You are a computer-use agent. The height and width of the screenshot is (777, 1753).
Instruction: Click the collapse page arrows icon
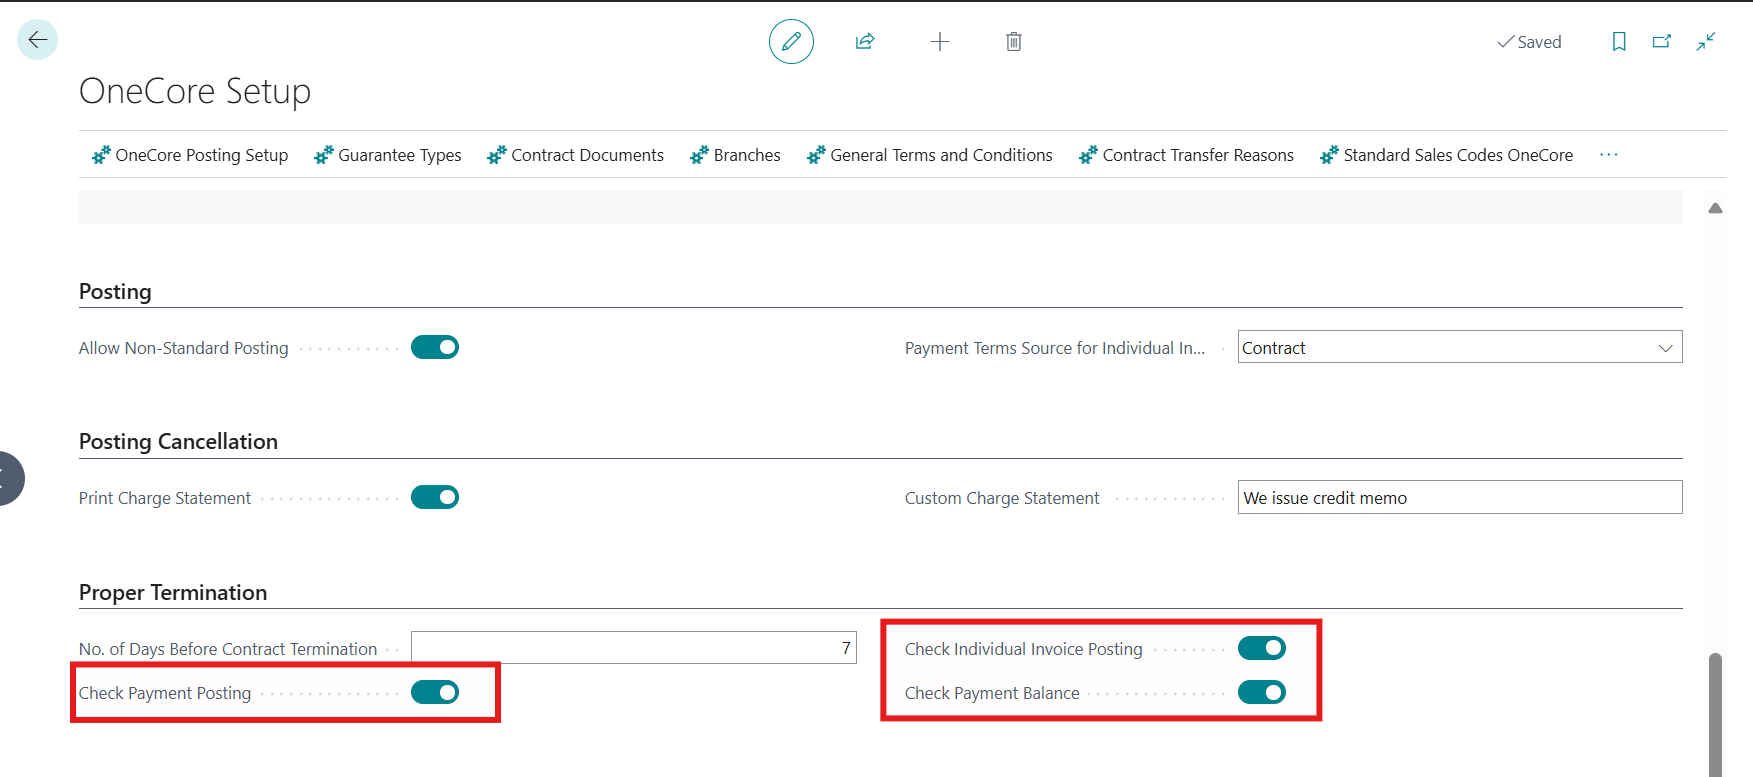coord(1706,42)
